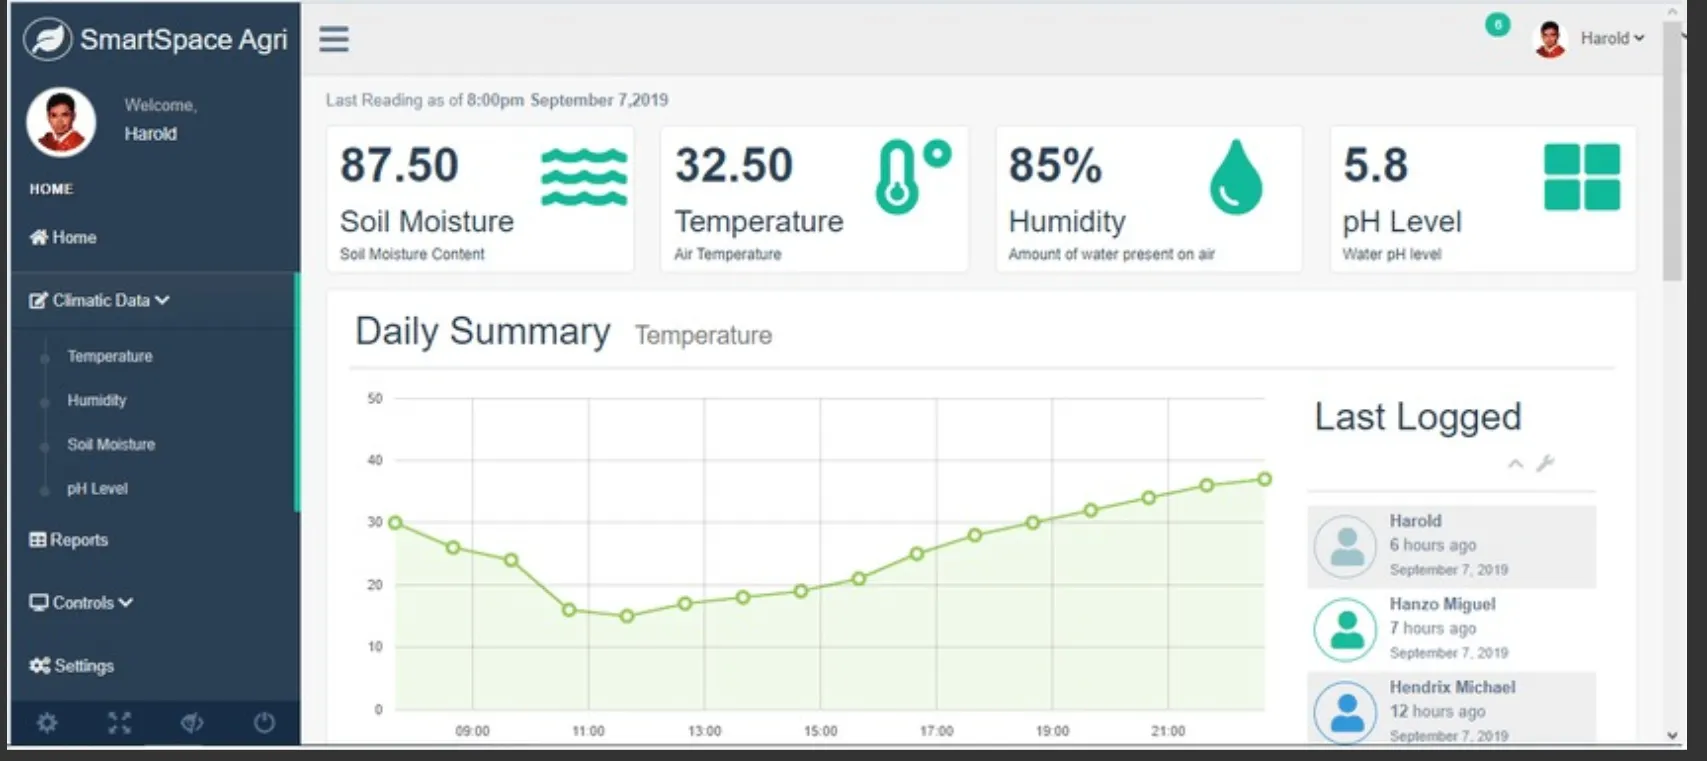
Task: Click the SmartSpace Agri logo
Action: (156, 39)
